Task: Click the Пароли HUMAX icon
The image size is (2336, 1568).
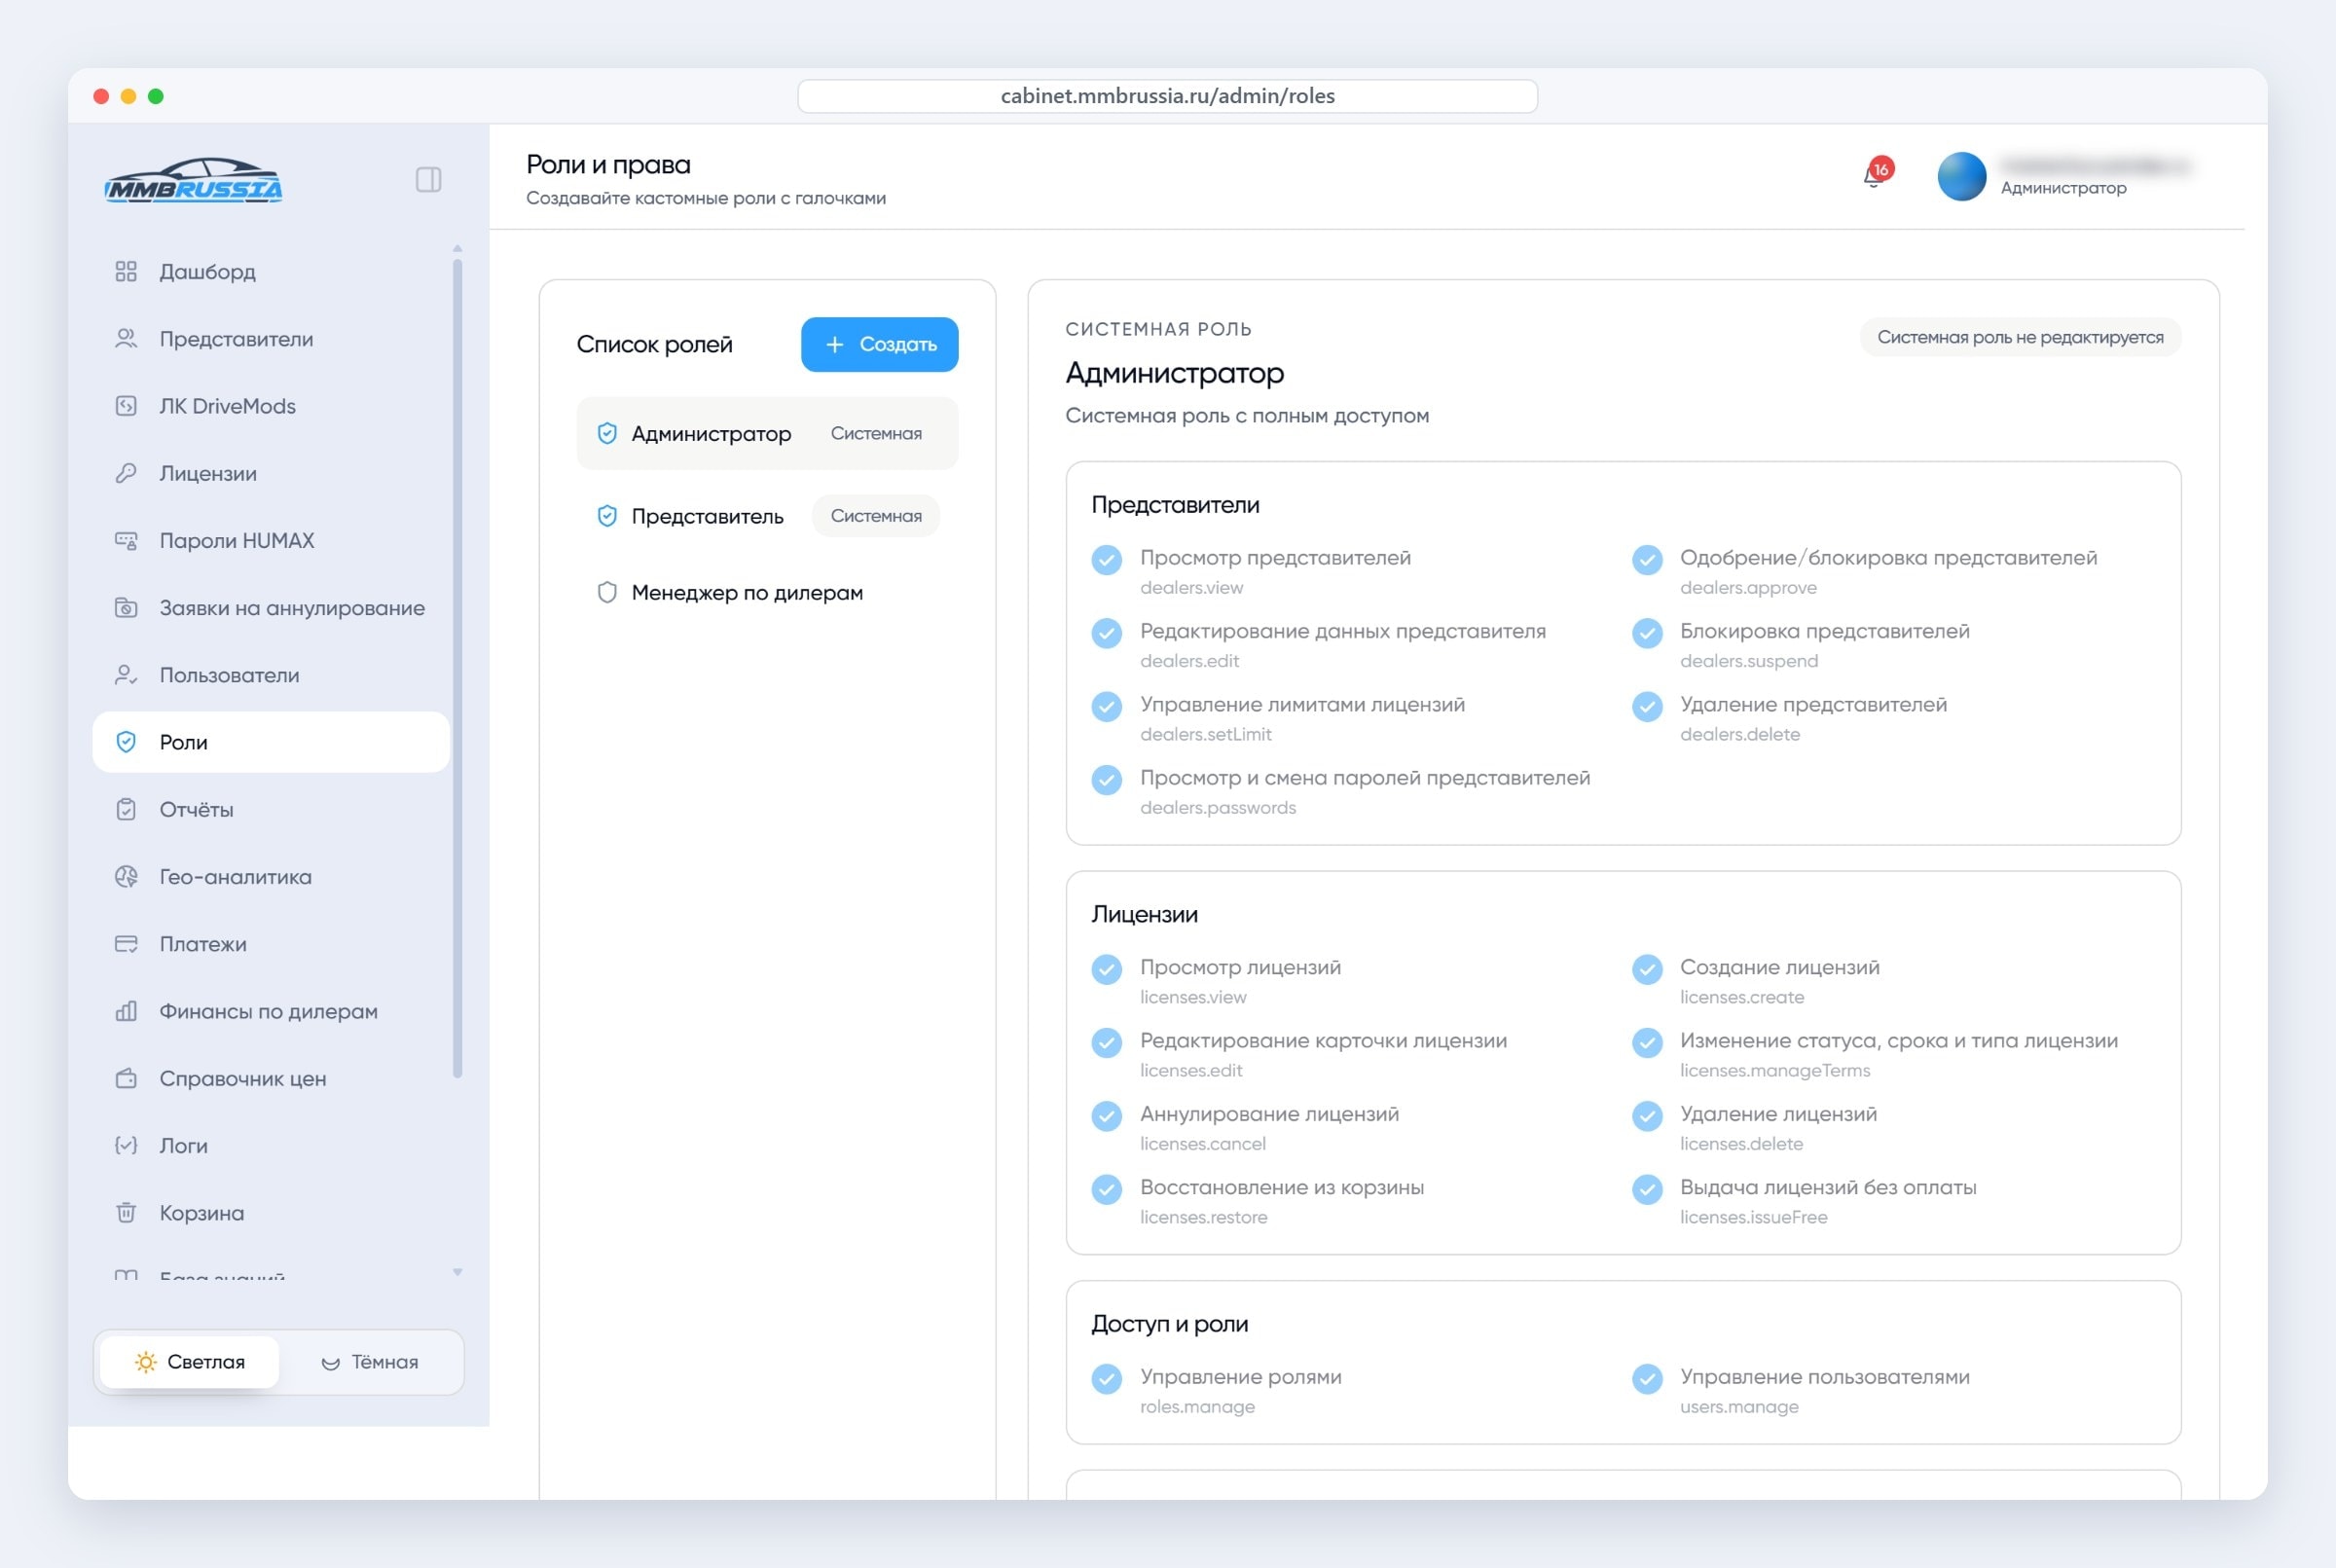Action: [126, 541]
